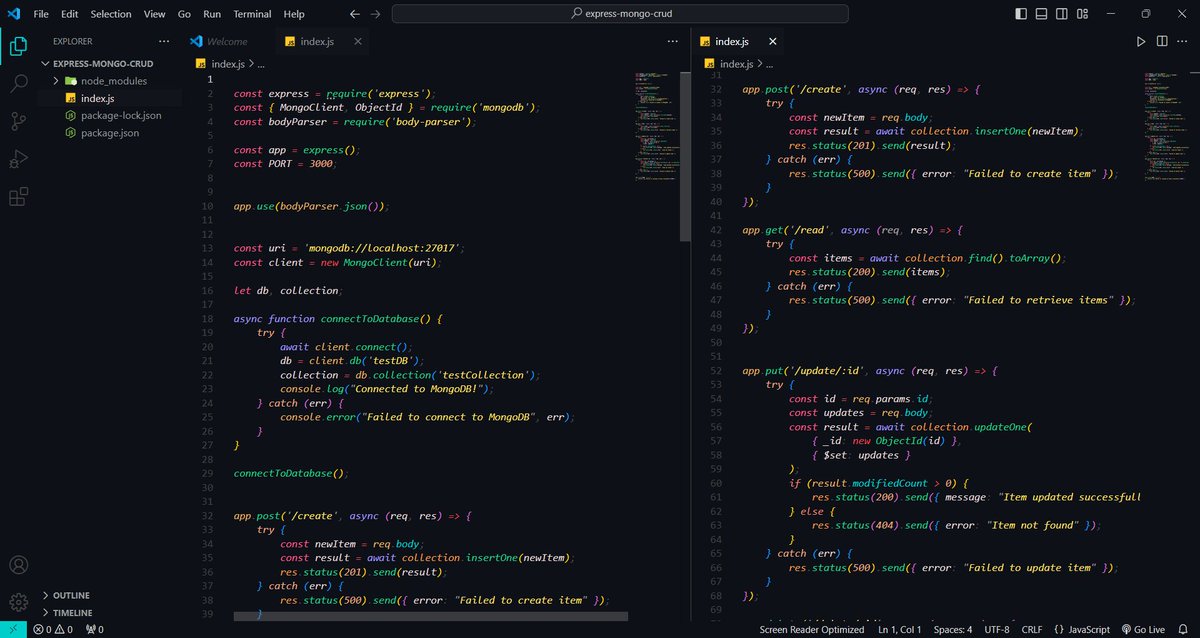Open the Selection menu
This screenshot has width=1200, height=638.
(x=110, y=14)
